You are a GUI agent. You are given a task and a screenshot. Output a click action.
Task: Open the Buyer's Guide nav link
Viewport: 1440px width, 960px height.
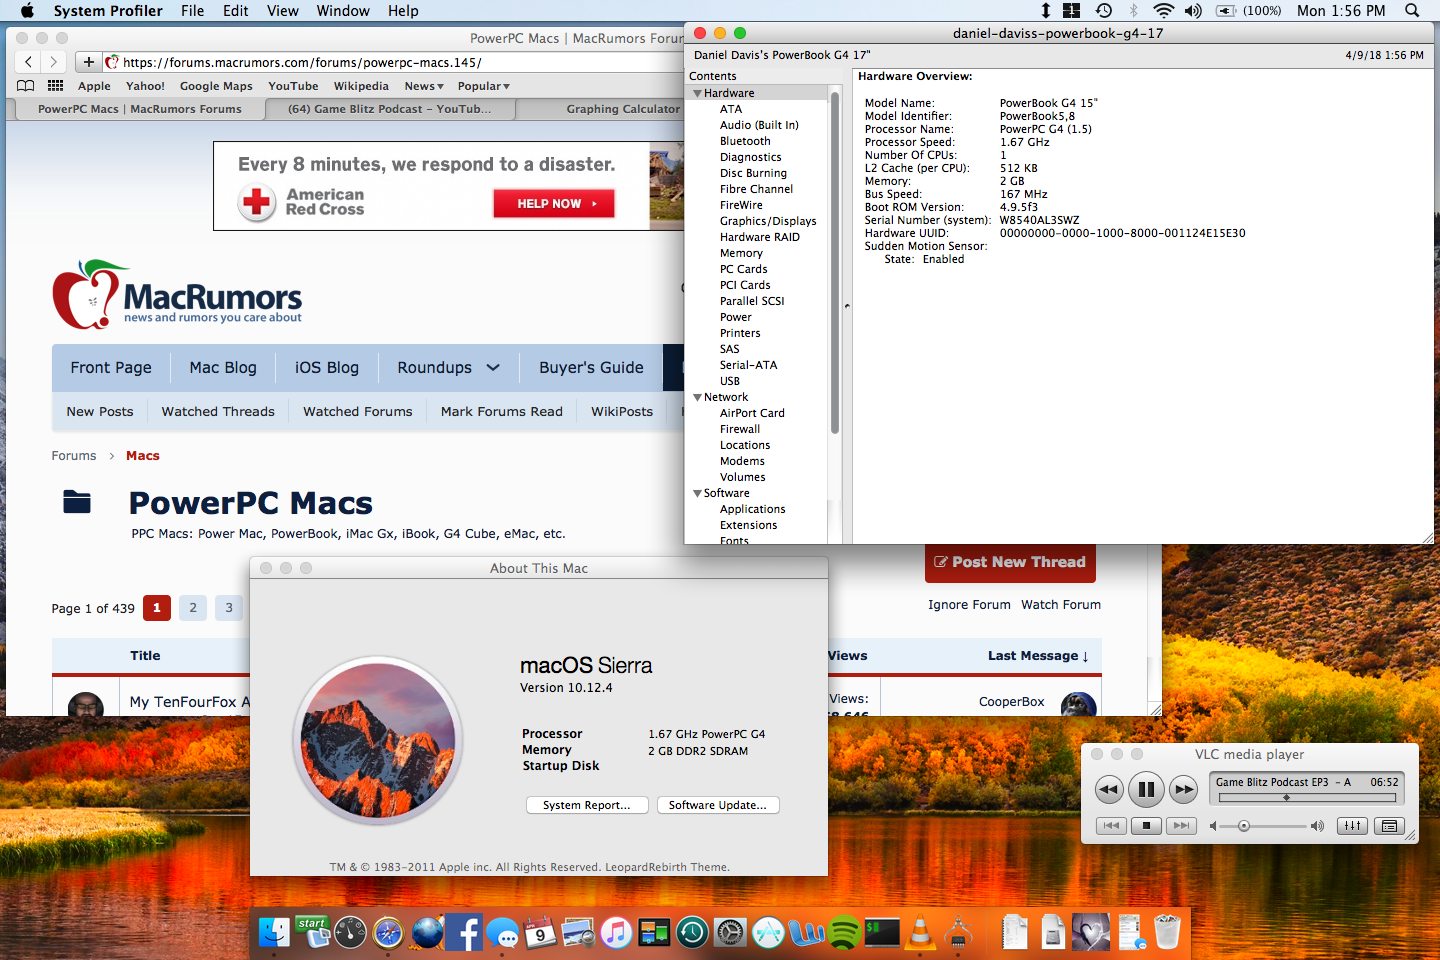click(591, 367)
